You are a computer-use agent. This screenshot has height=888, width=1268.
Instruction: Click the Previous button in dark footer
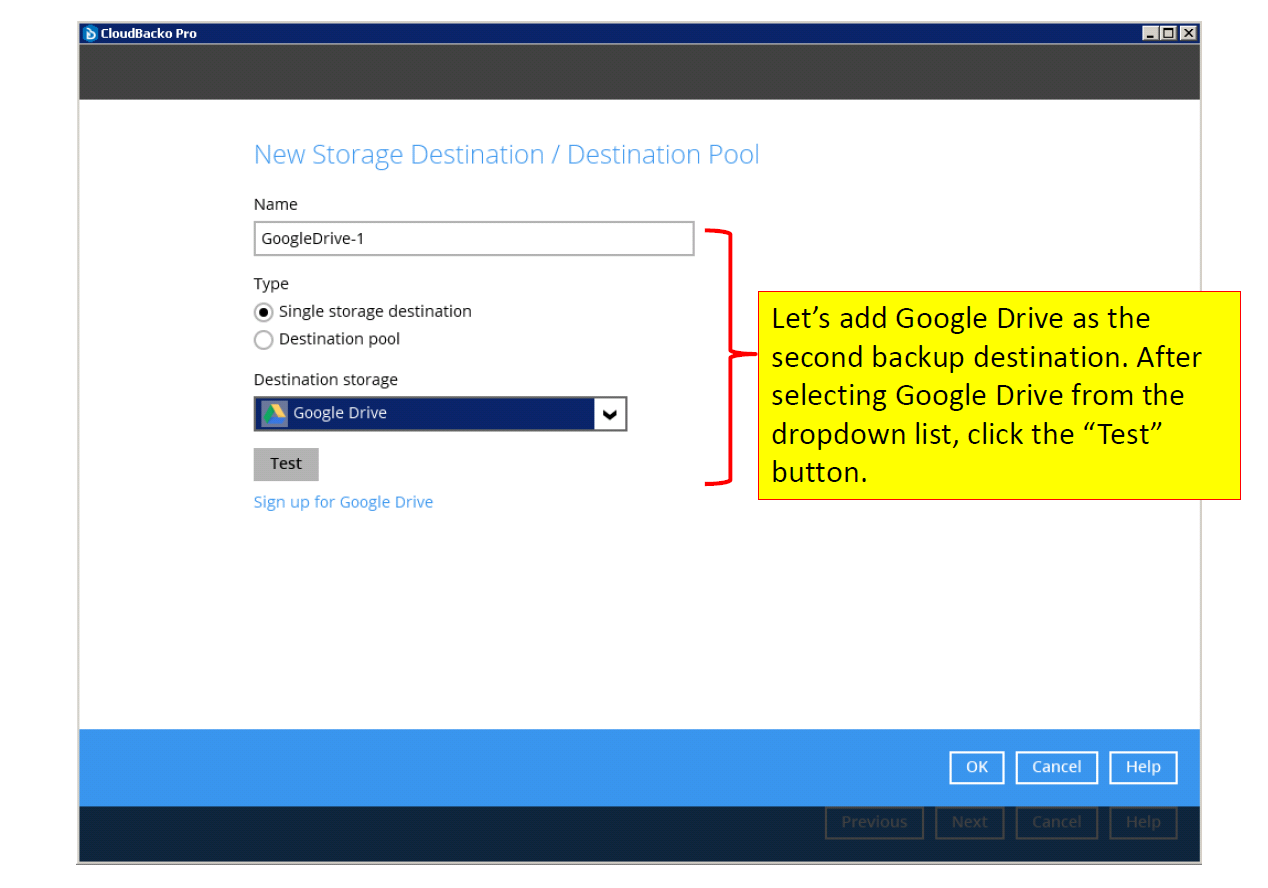click(x=874, y=822)
